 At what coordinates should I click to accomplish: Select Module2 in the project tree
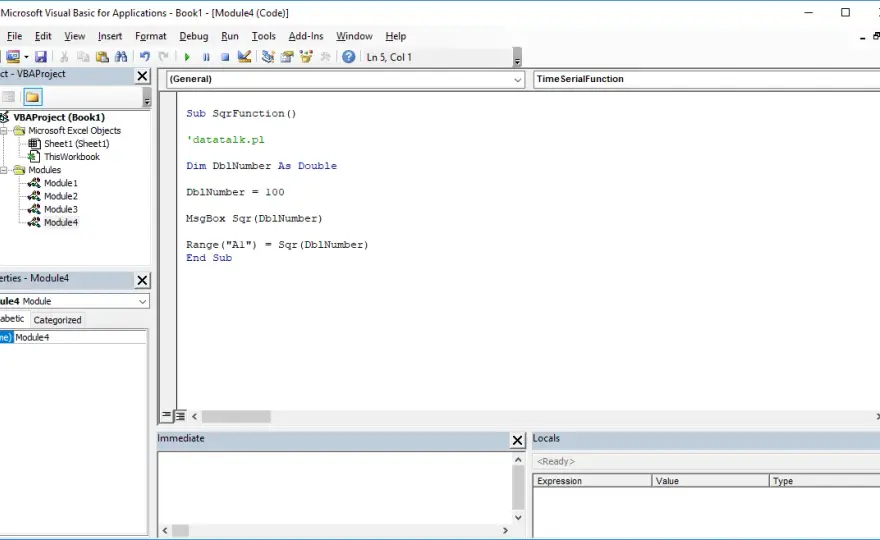coord(61,196)
